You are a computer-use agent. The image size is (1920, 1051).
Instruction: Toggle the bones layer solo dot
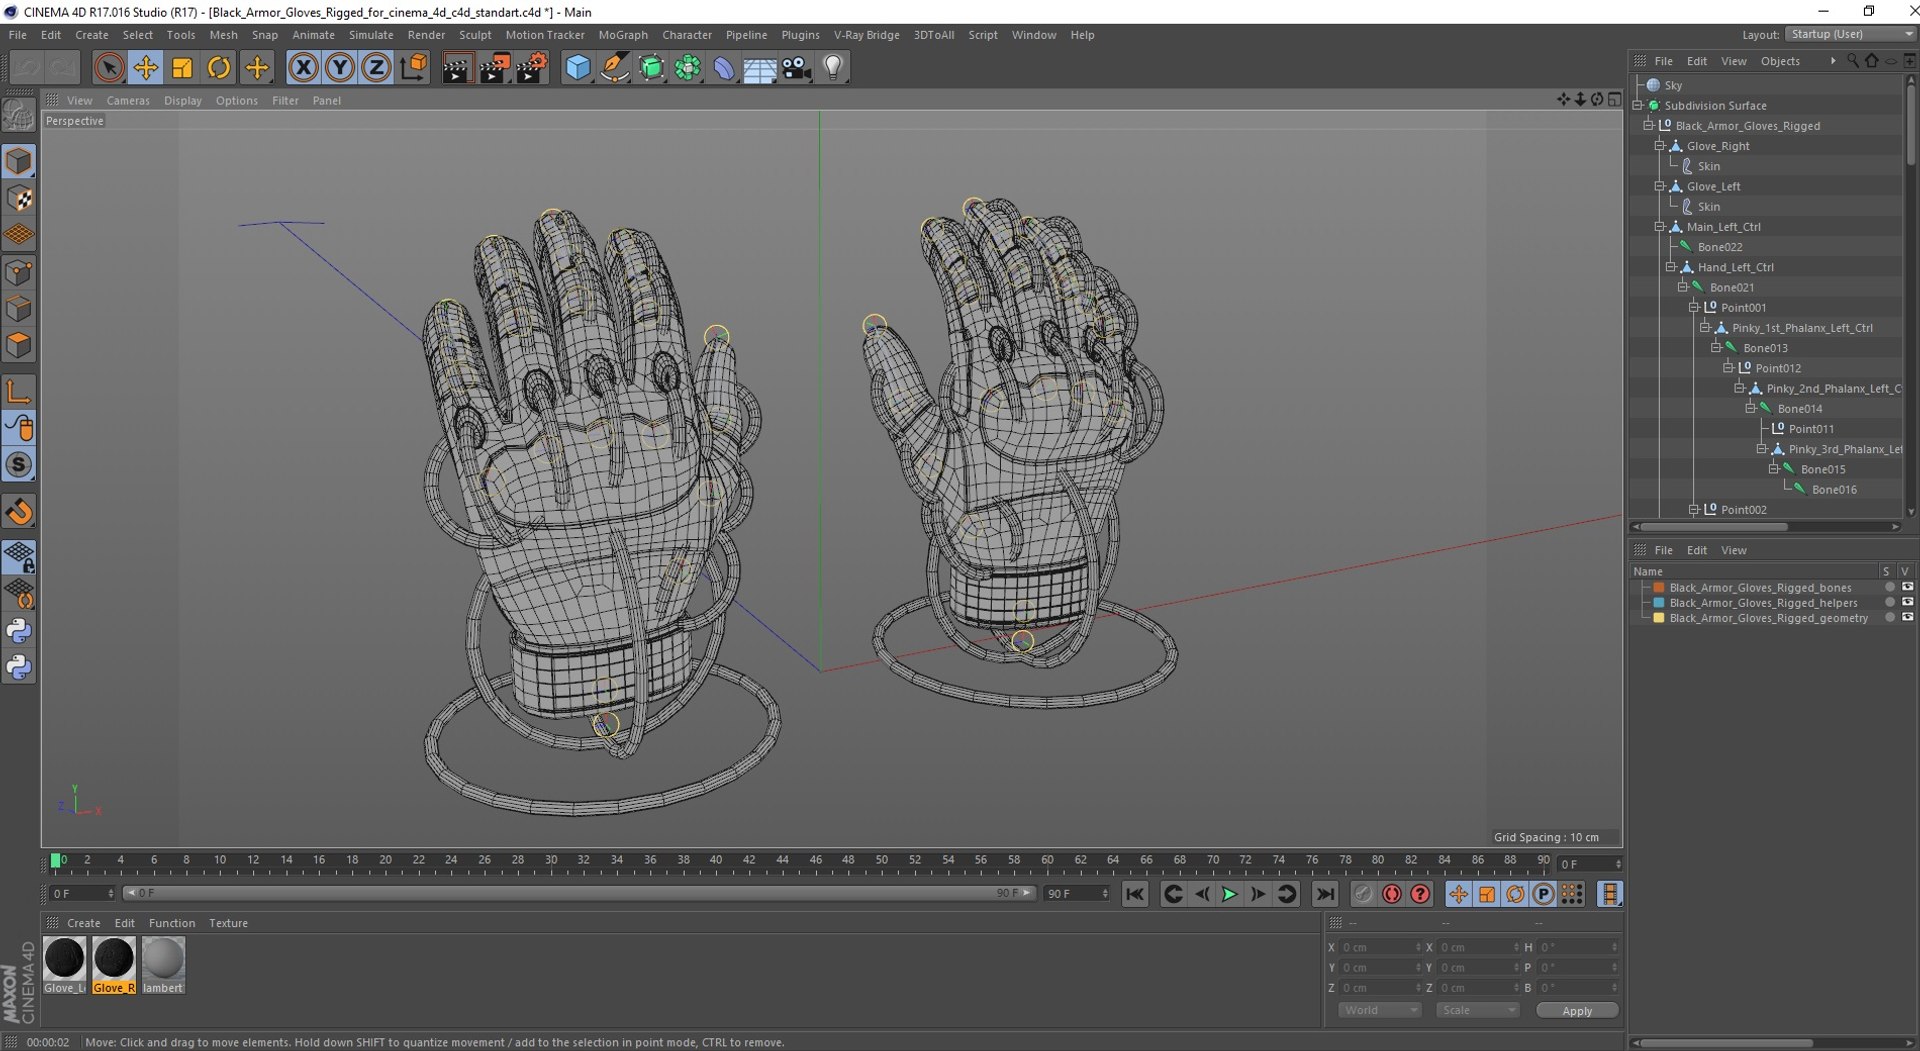point(1889,588)
